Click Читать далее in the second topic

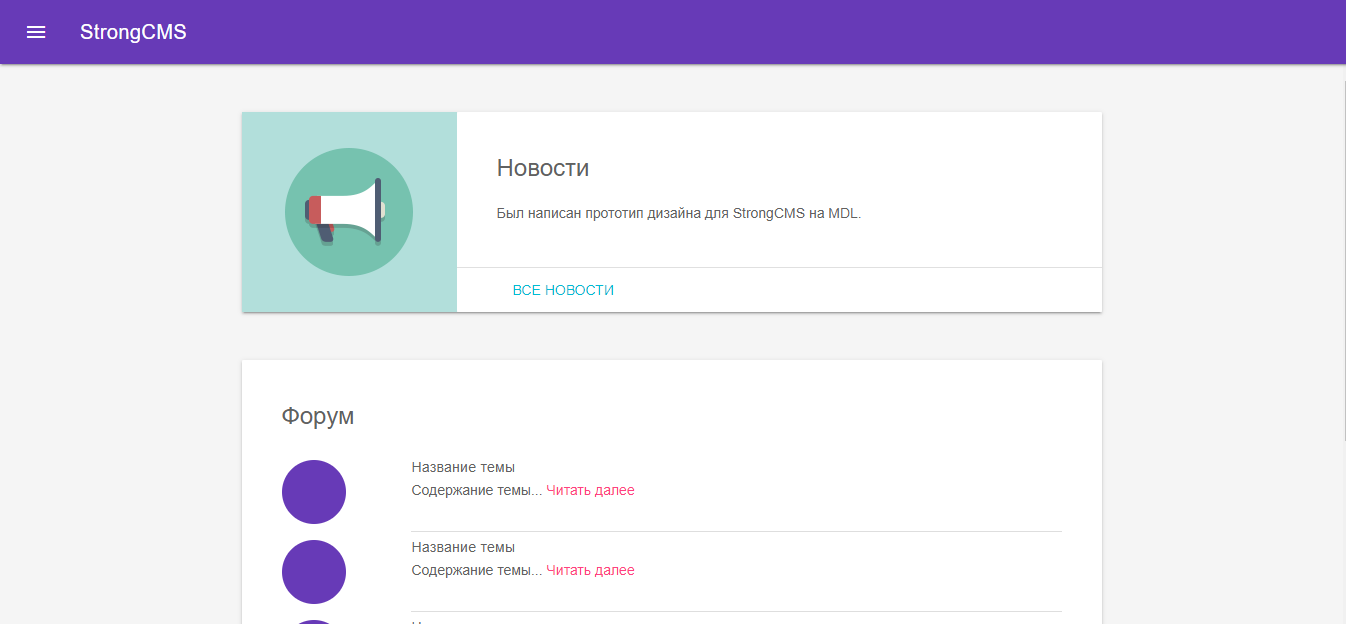point(590,570)
